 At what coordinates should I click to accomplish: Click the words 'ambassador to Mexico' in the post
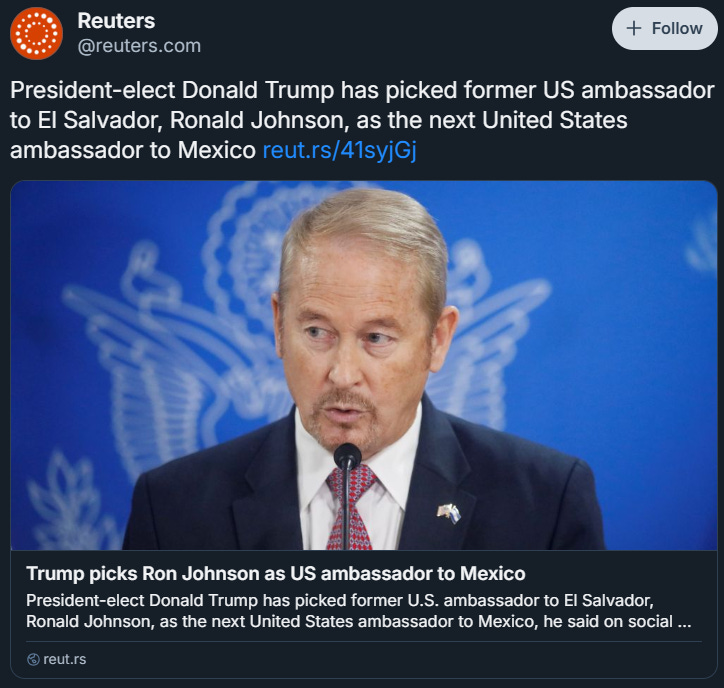(x=133, y=150)
